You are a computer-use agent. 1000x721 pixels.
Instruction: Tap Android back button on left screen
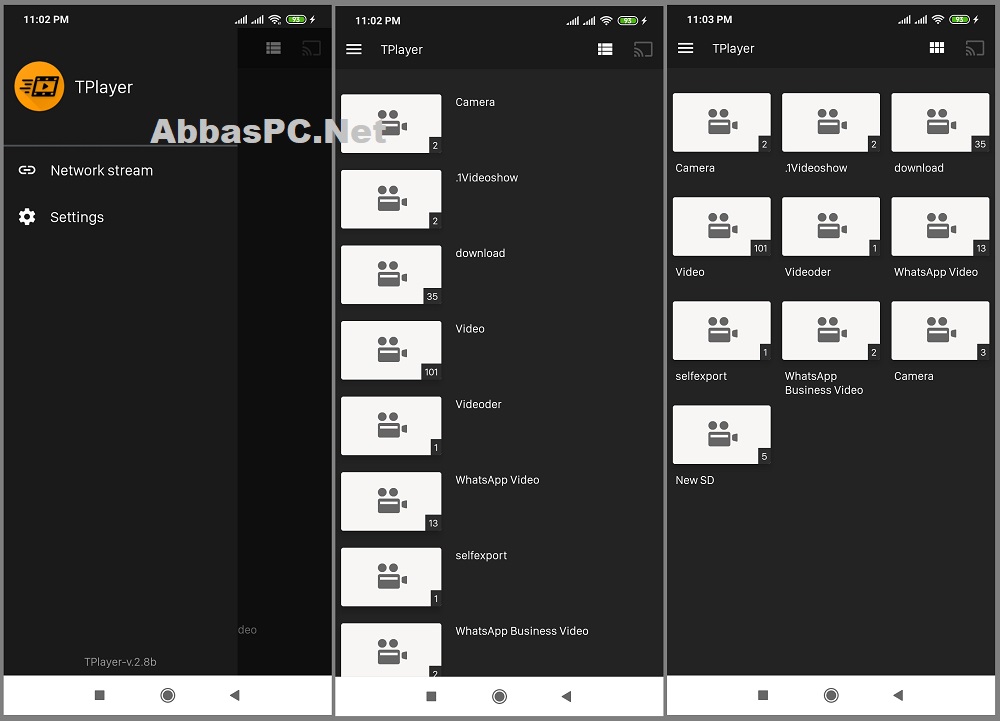[x=235, y=695]
